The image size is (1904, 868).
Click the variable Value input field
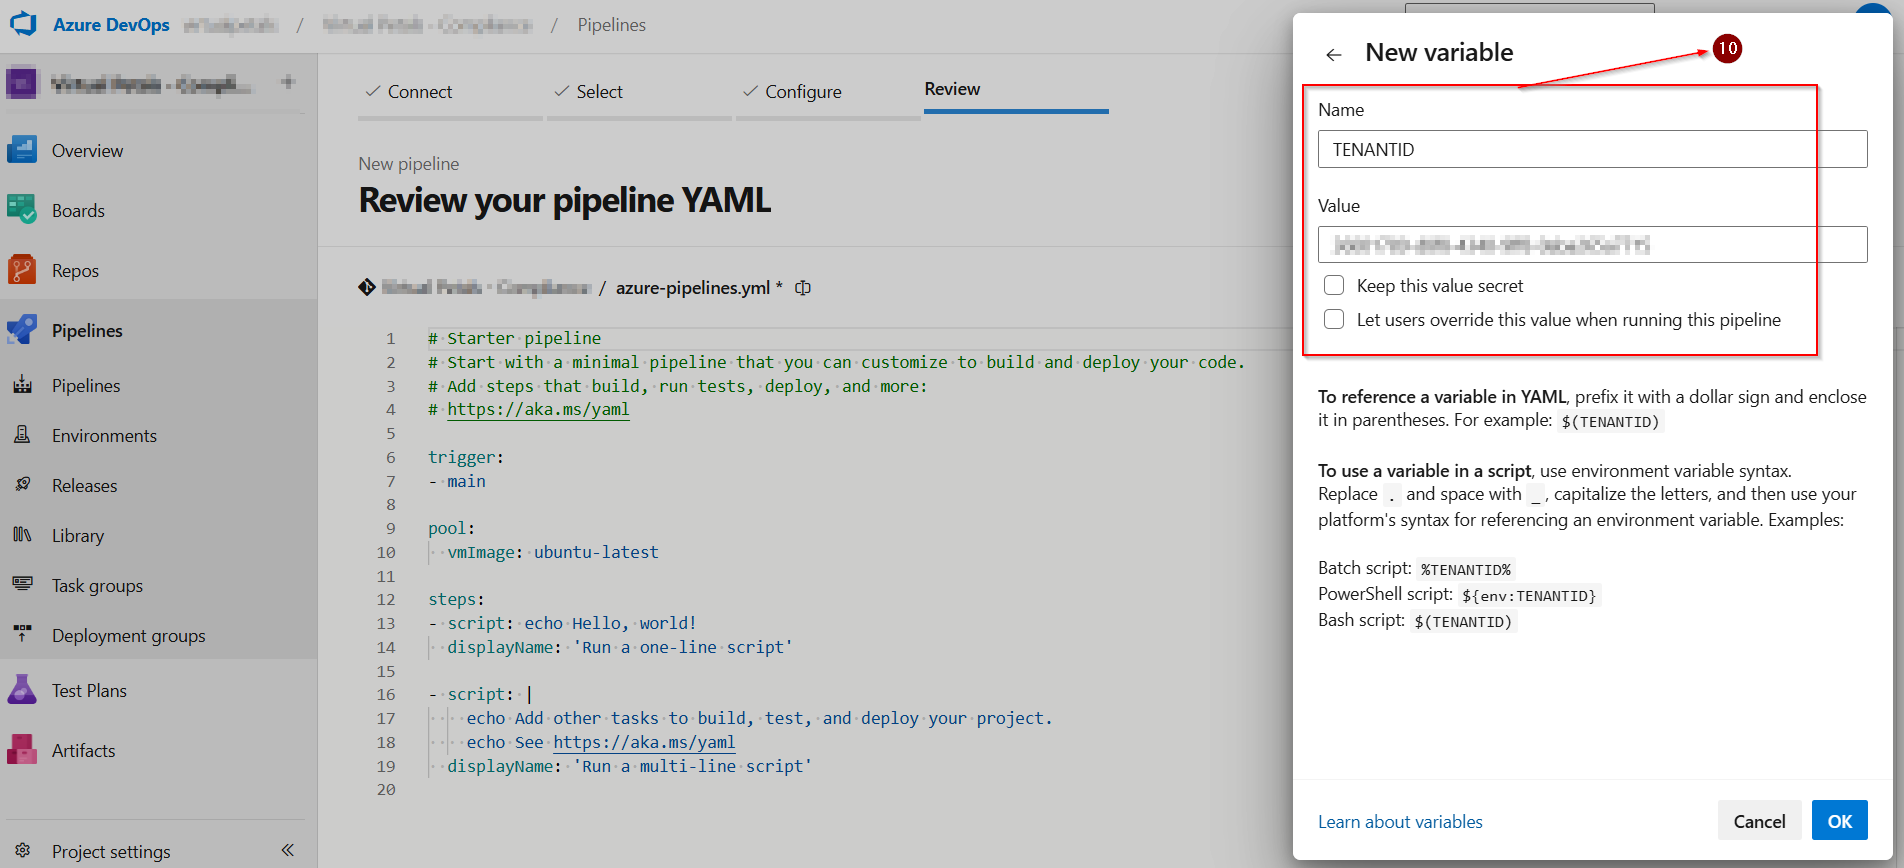(1592, 244)
